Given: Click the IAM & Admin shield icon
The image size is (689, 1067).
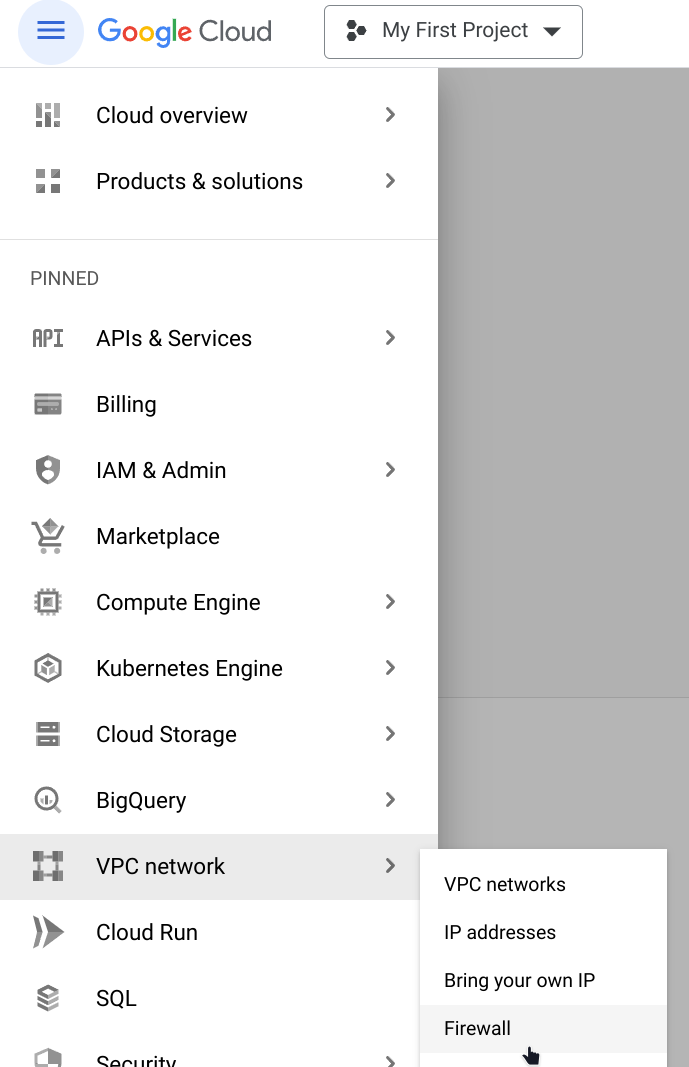Looking at the screenshot, I should 48,470.
